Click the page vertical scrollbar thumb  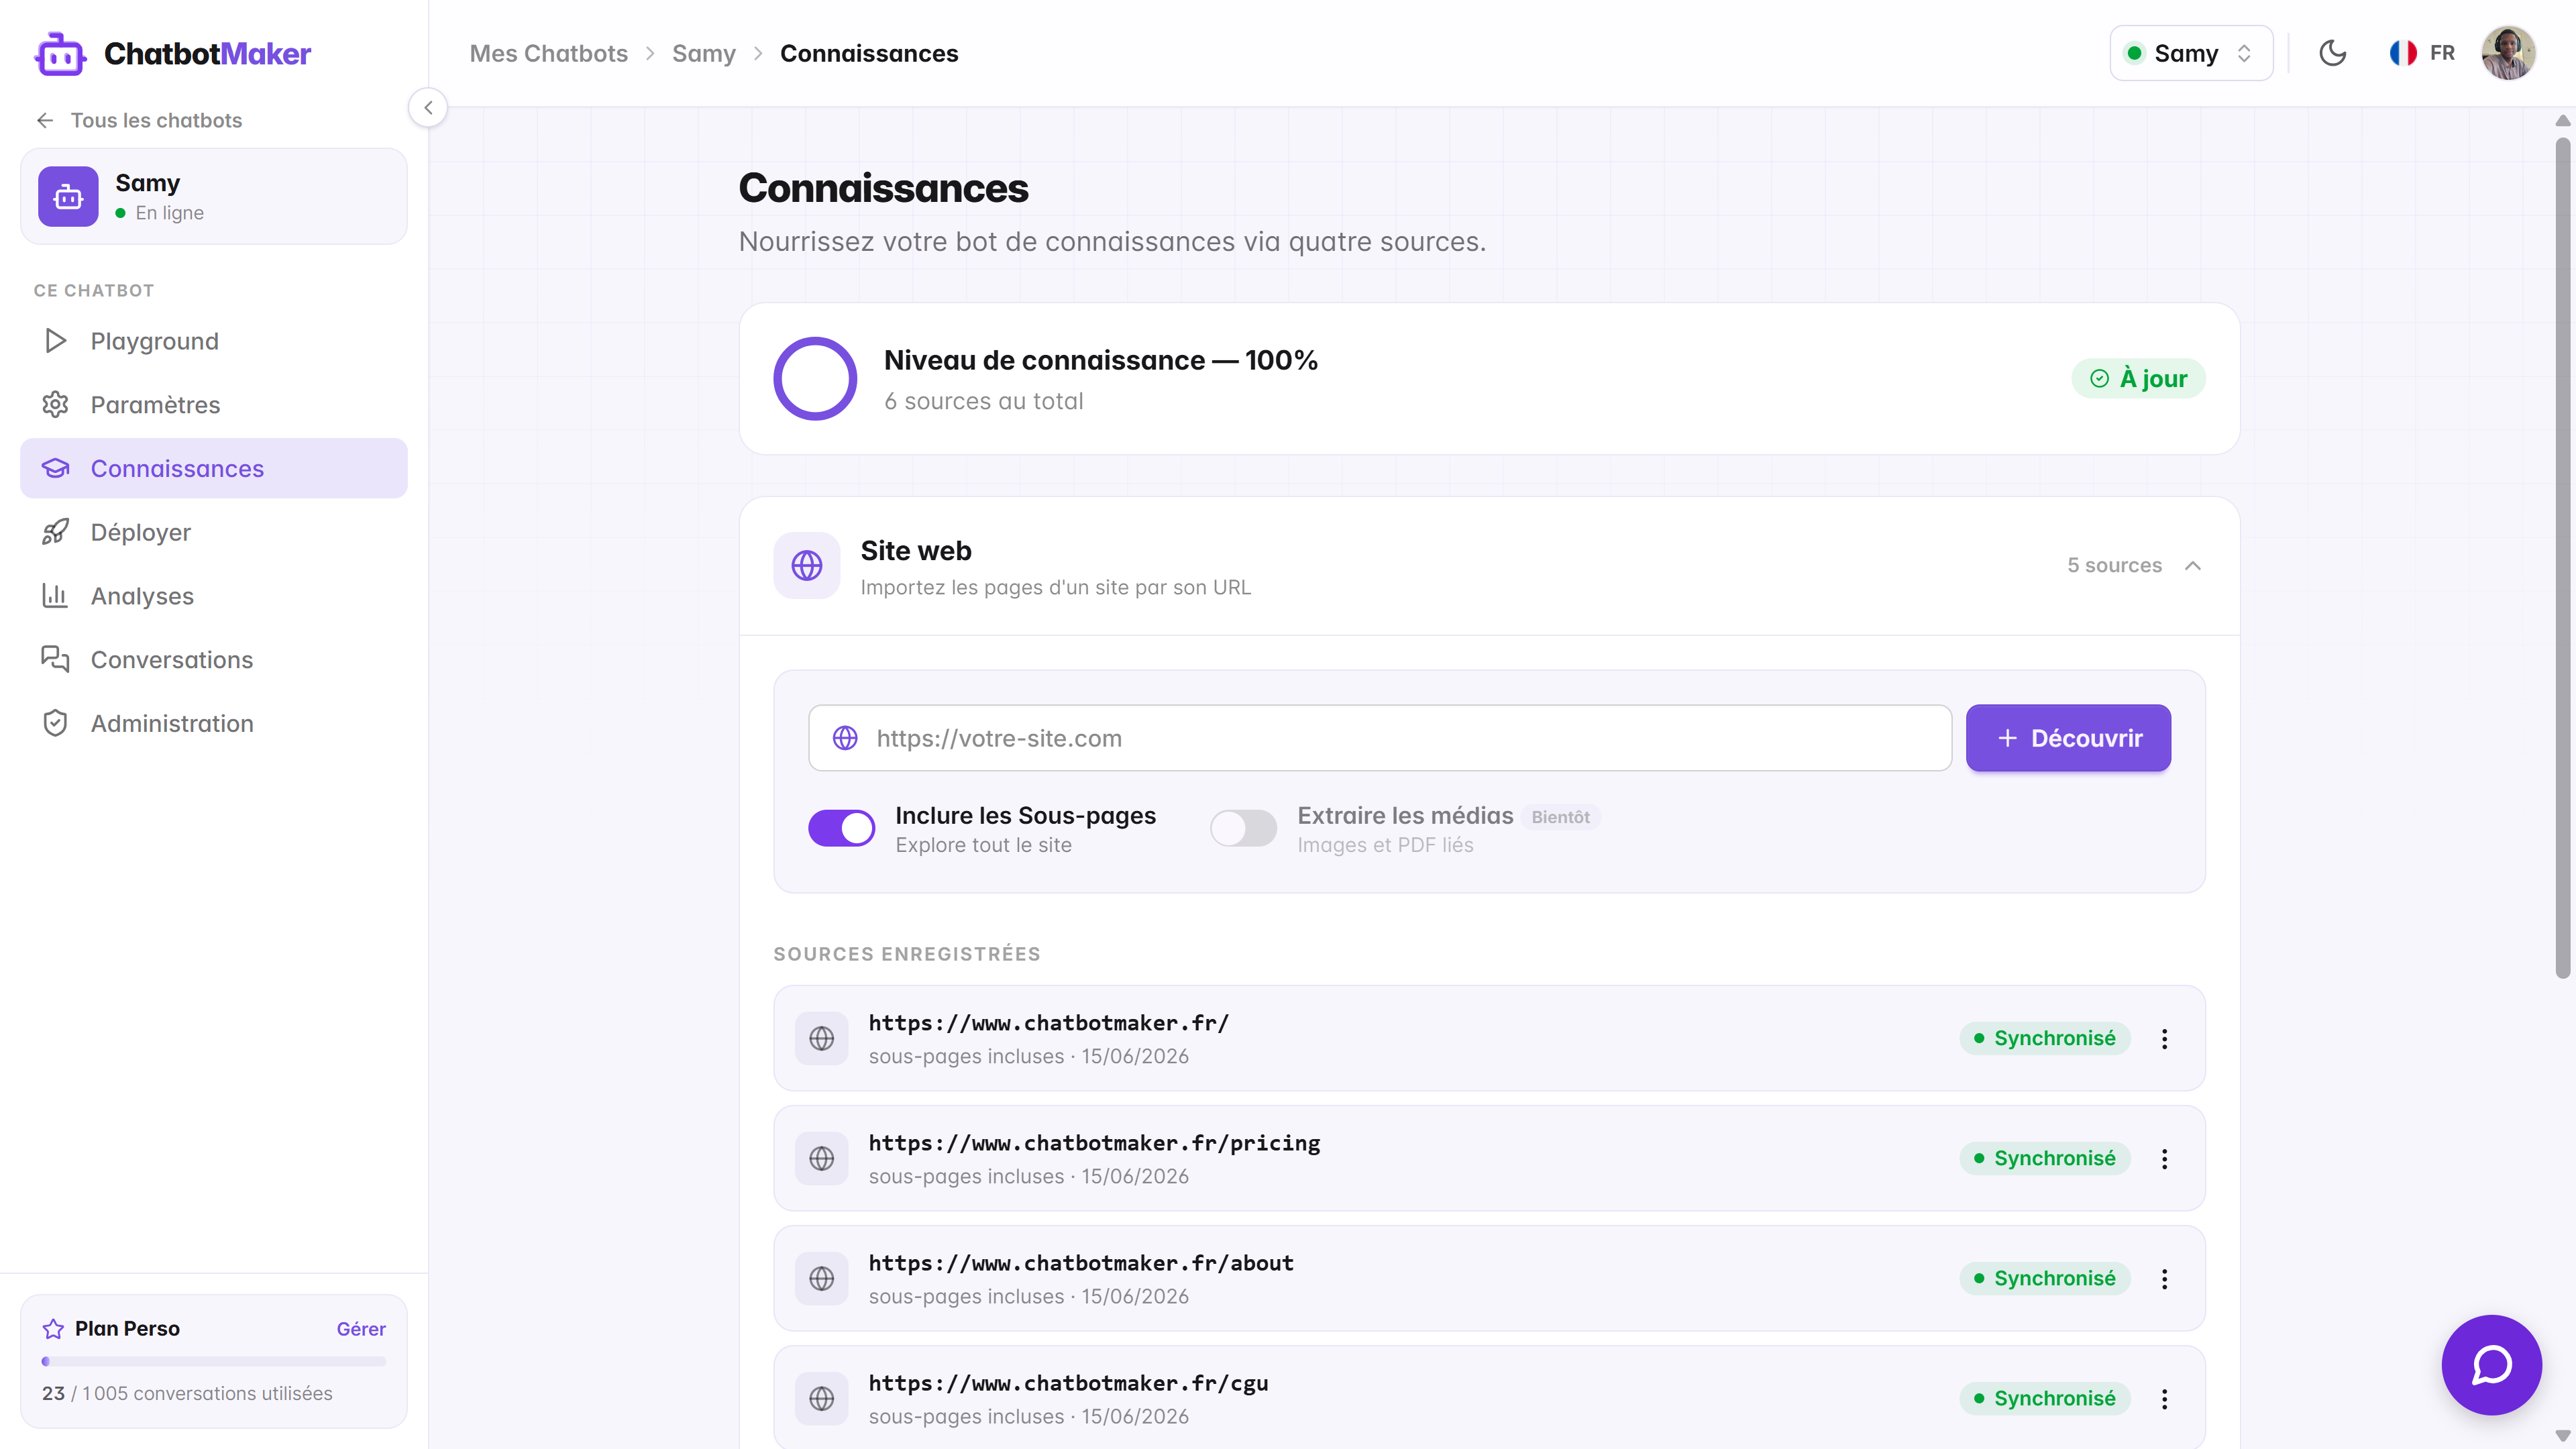point(2562,558)
